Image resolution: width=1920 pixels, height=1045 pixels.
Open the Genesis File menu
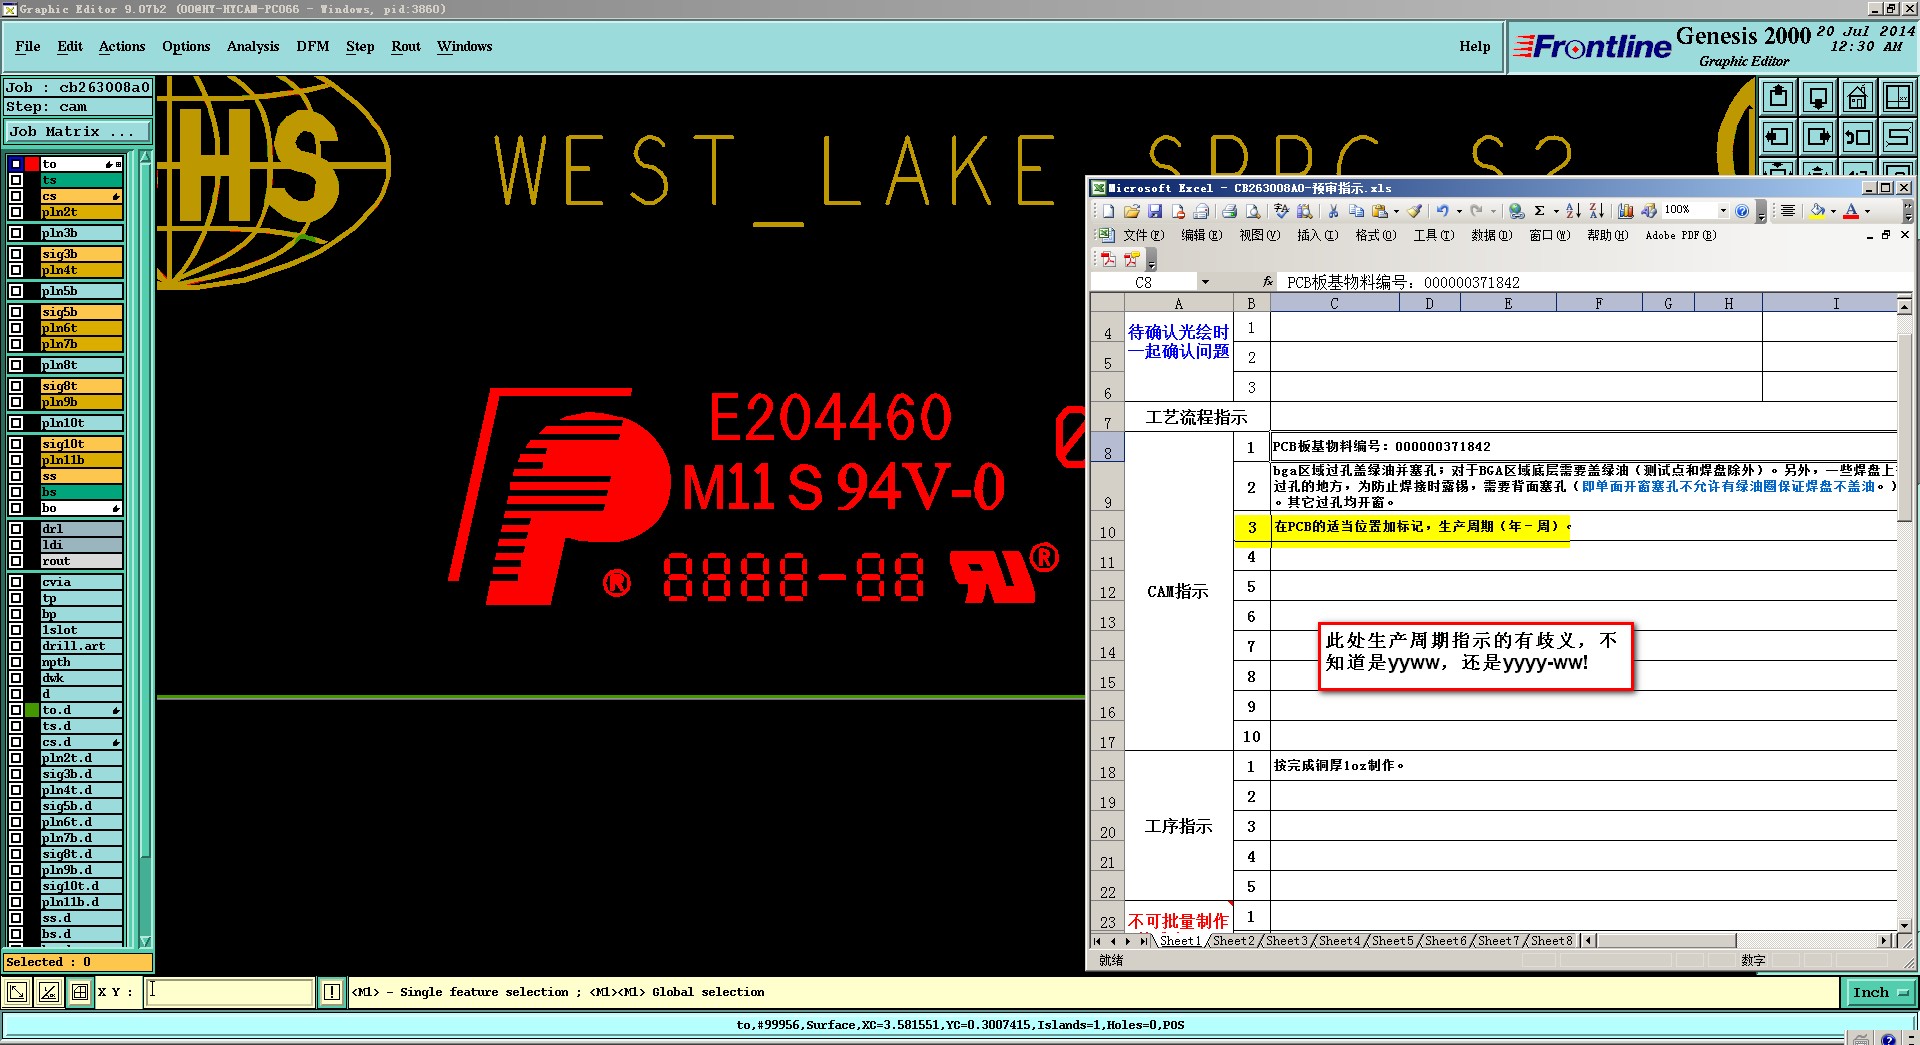(x=28, y=46)
